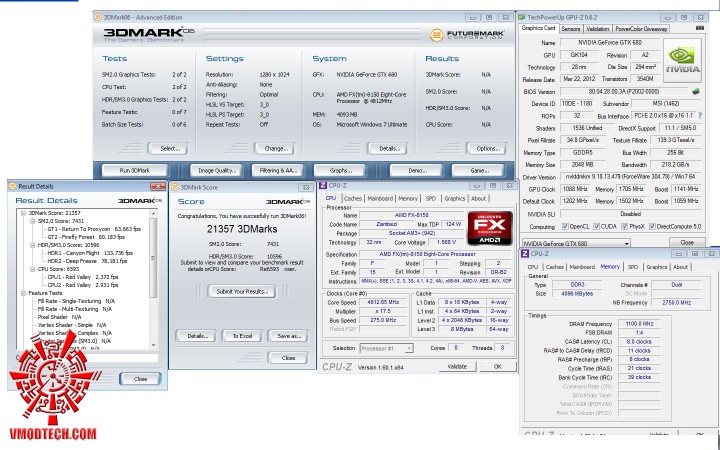Toggle the DirectCompute 5.0 checkbox
The height and width of the screenshot is (450, 720).
tap(652, 226)
